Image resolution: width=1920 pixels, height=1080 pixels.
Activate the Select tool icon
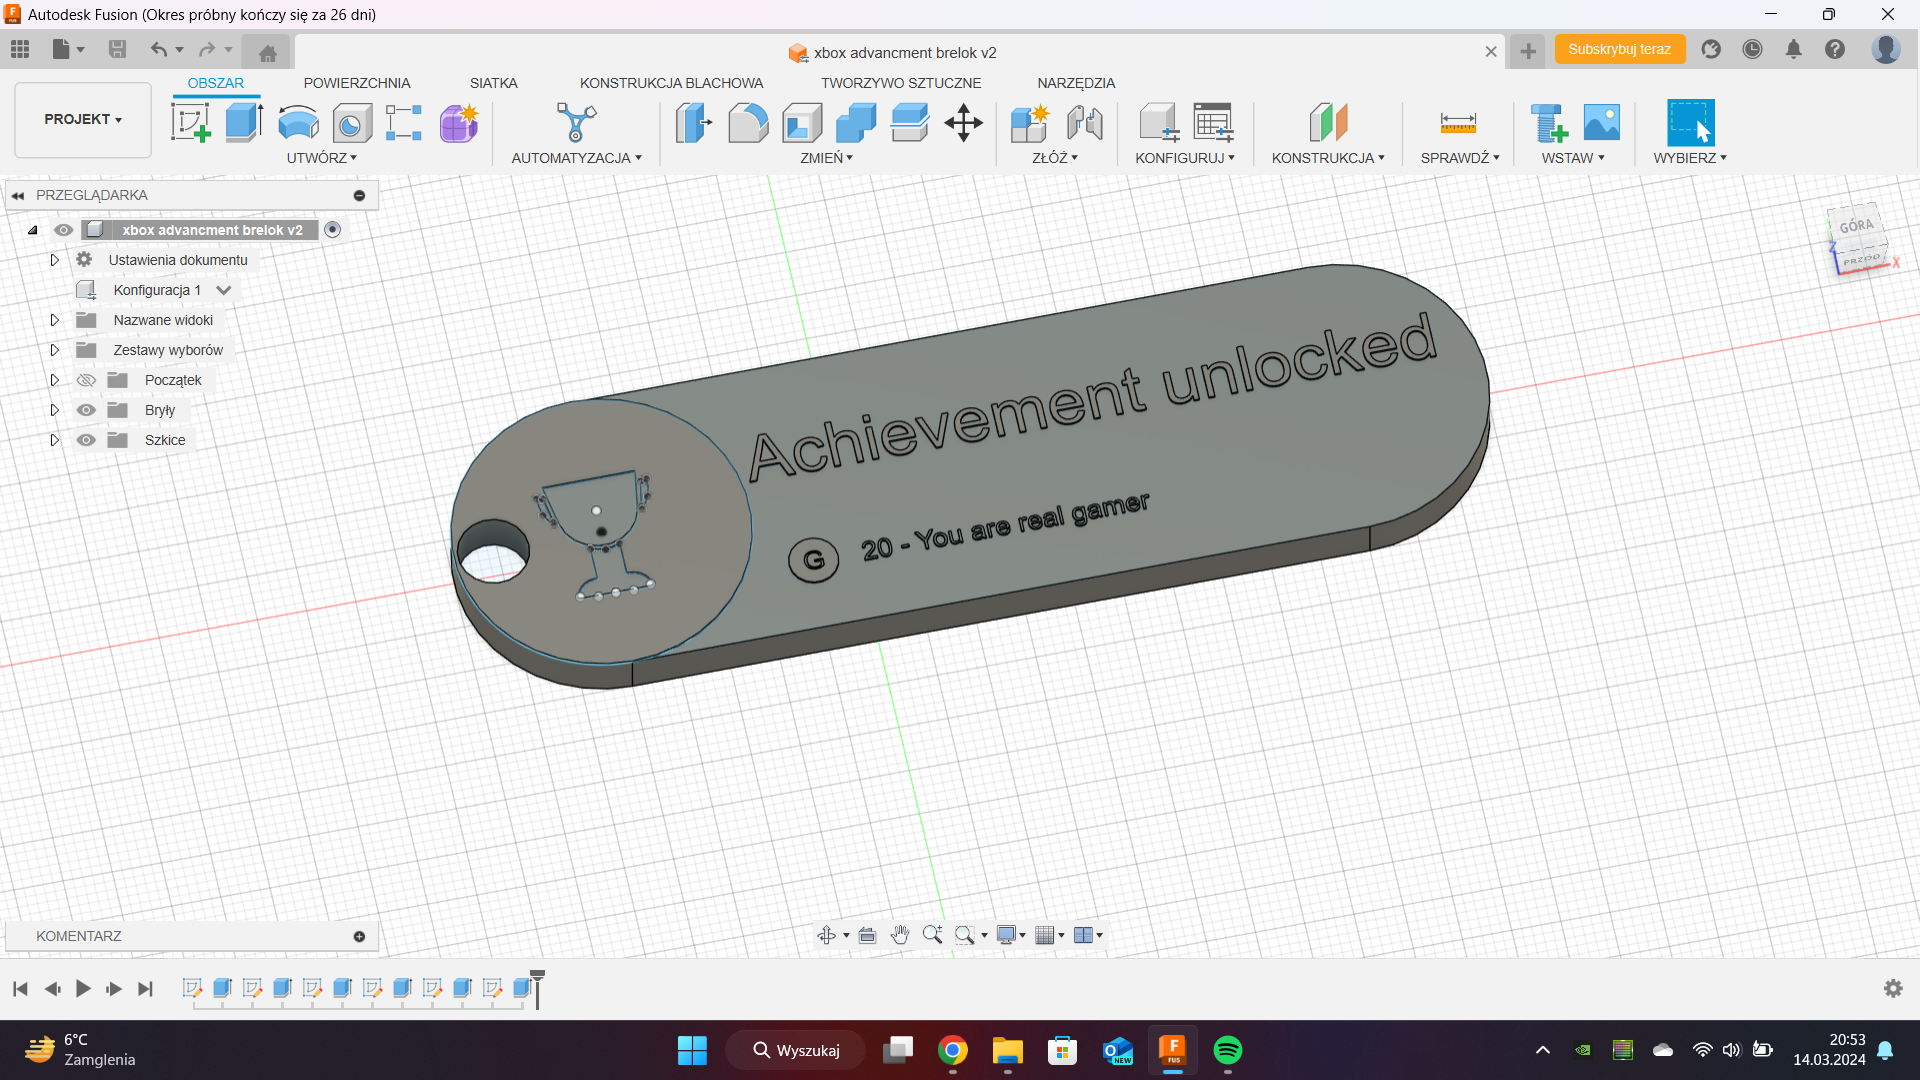(1690, 123)
